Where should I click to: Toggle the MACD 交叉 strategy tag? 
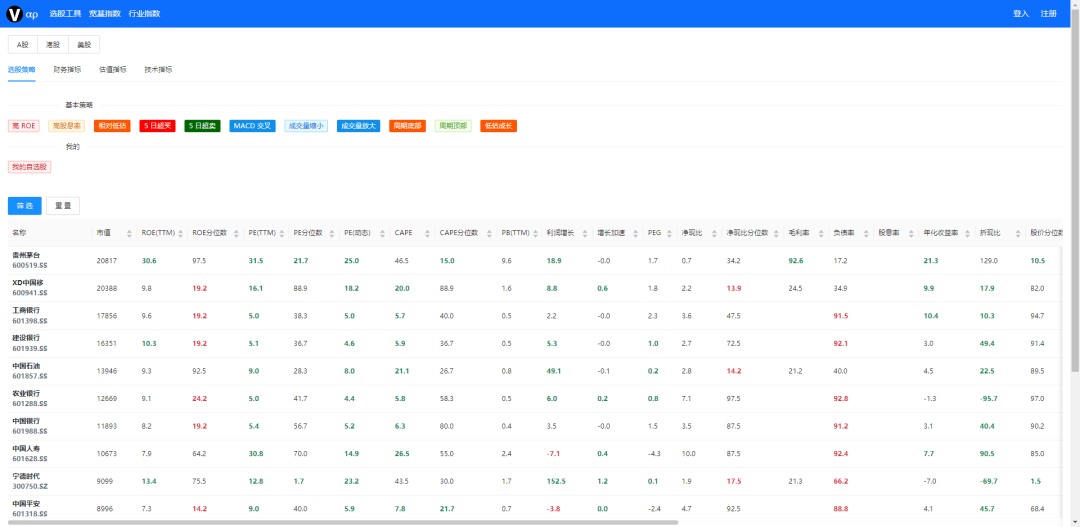pyautogui.click(x=252, y=126)
